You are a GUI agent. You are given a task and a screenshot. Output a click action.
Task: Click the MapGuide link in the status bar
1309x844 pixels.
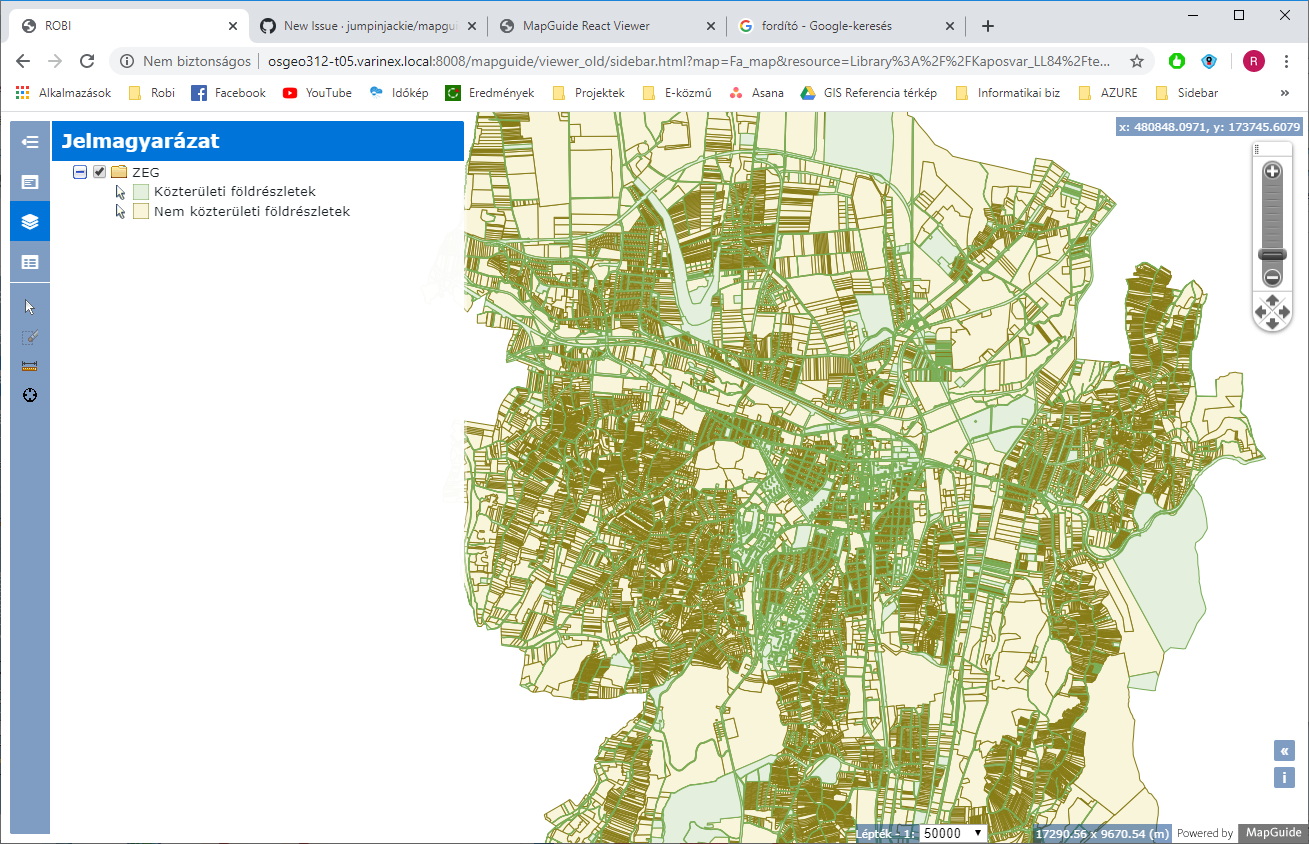click(x=1271, y=832)
